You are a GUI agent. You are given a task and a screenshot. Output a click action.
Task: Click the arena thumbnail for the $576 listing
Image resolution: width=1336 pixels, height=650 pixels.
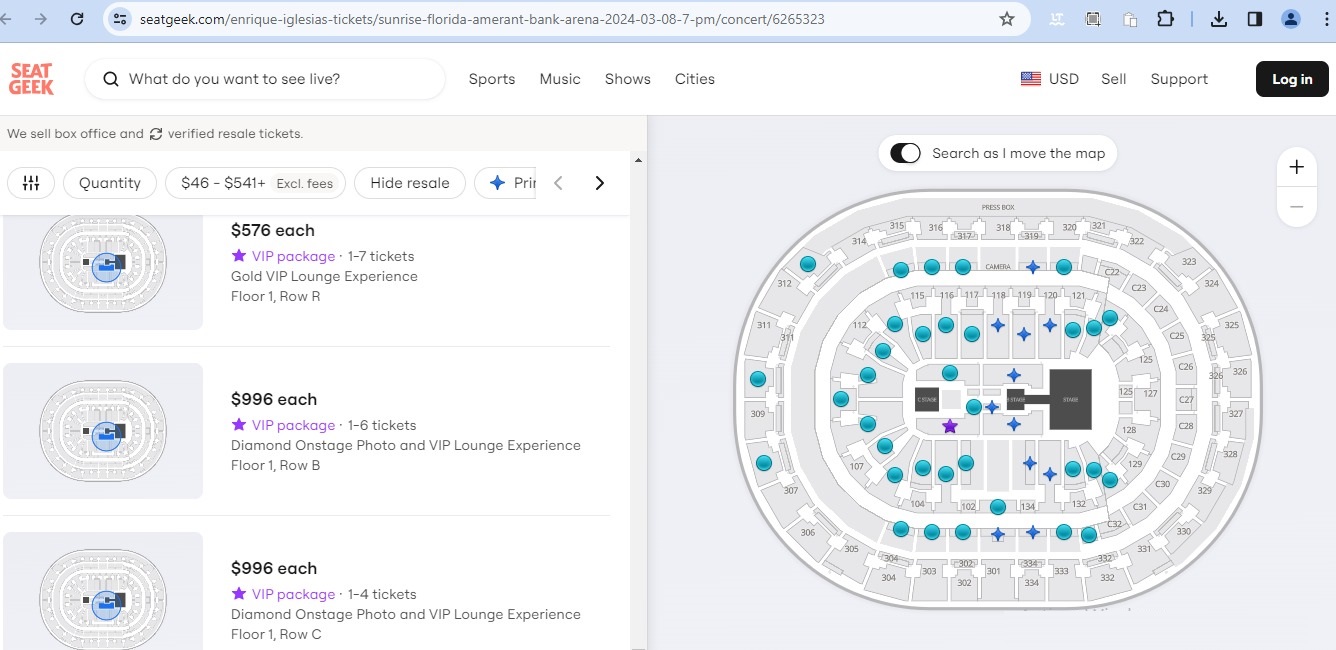pyautogui.click(x=103, y=262)
